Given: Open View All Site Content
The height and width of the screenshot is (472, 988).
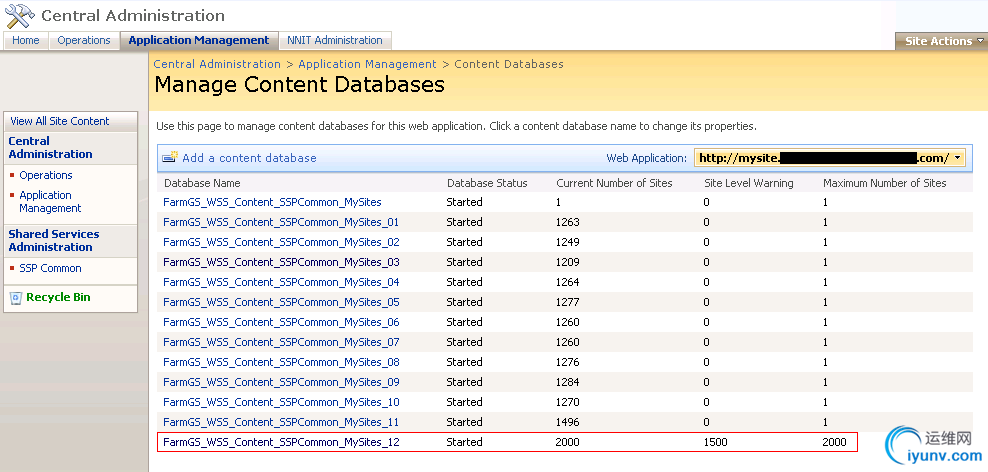Looking at the screenshot, I should click(x=60, y=121).
